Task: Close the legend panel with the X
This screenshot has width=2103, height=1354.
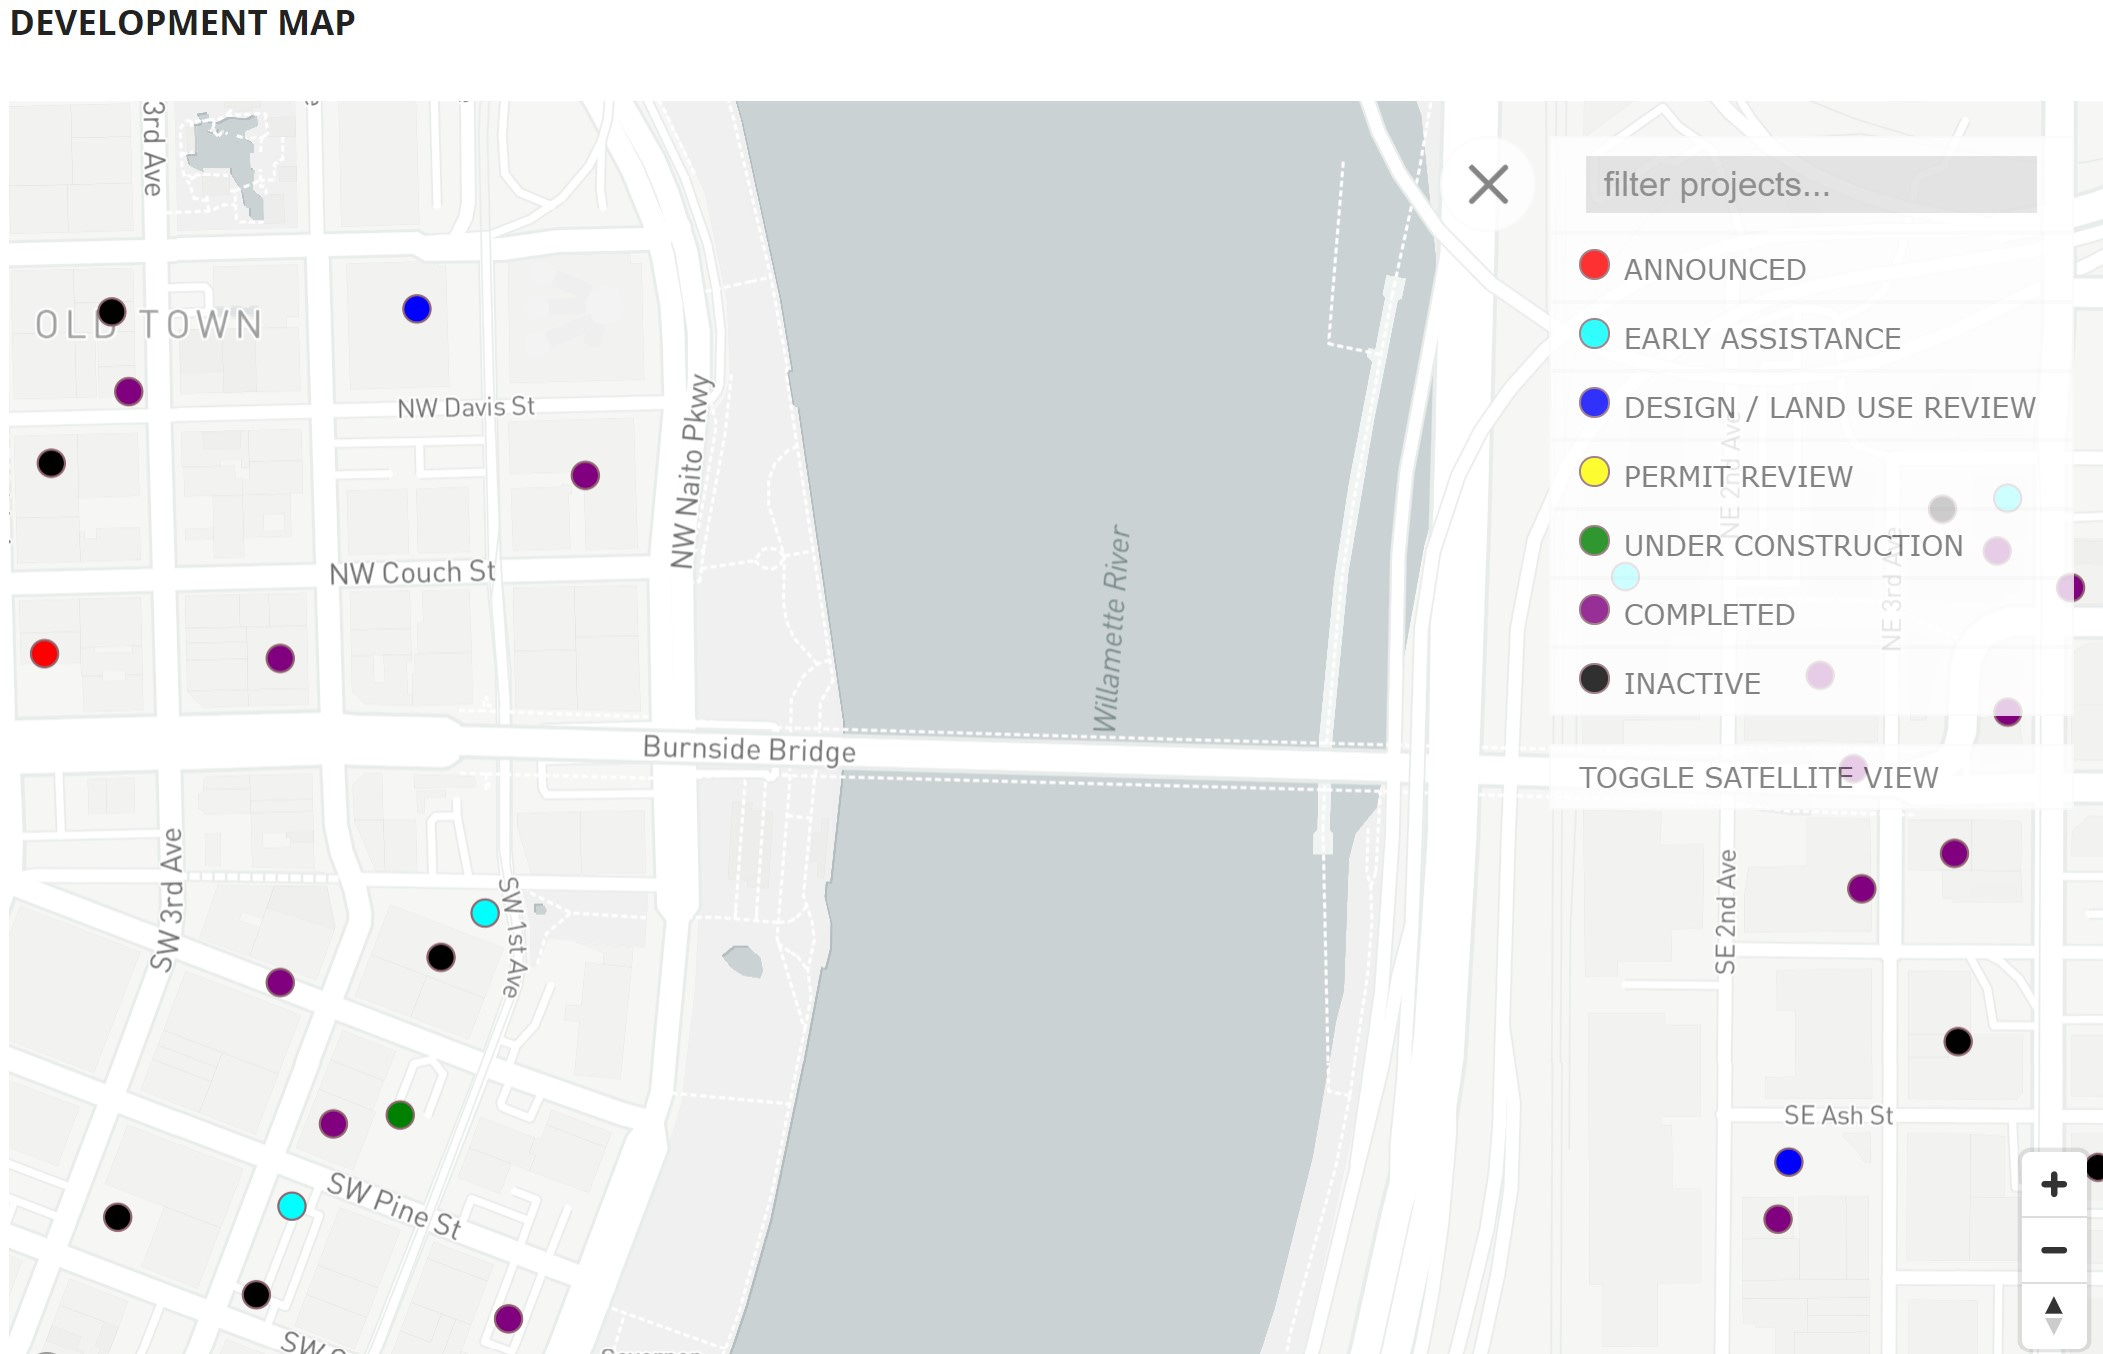Action: coord(1488,185)
